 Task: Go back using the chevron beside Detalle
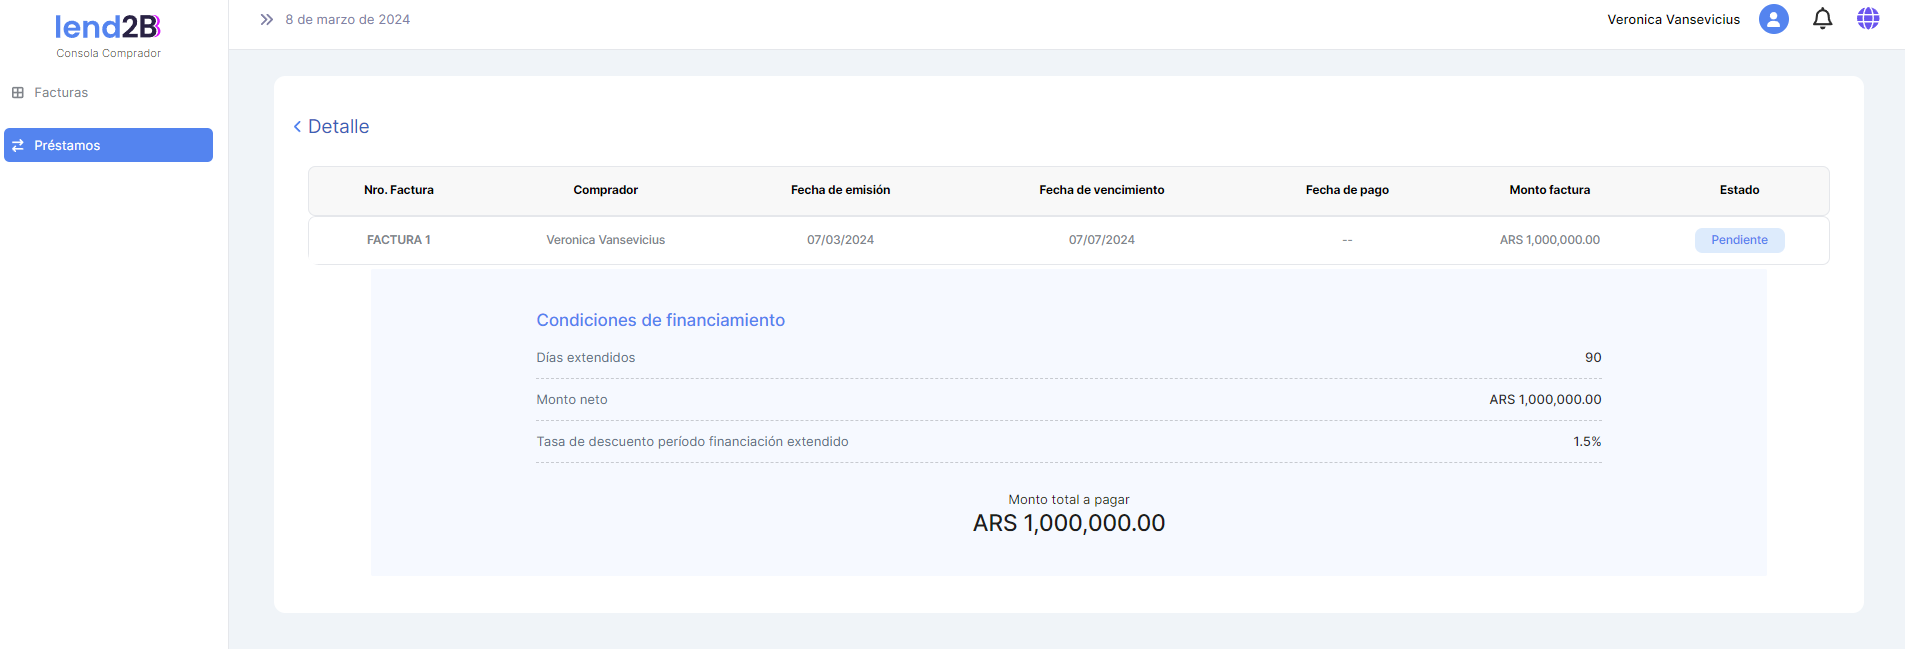[x=297, y=127]
